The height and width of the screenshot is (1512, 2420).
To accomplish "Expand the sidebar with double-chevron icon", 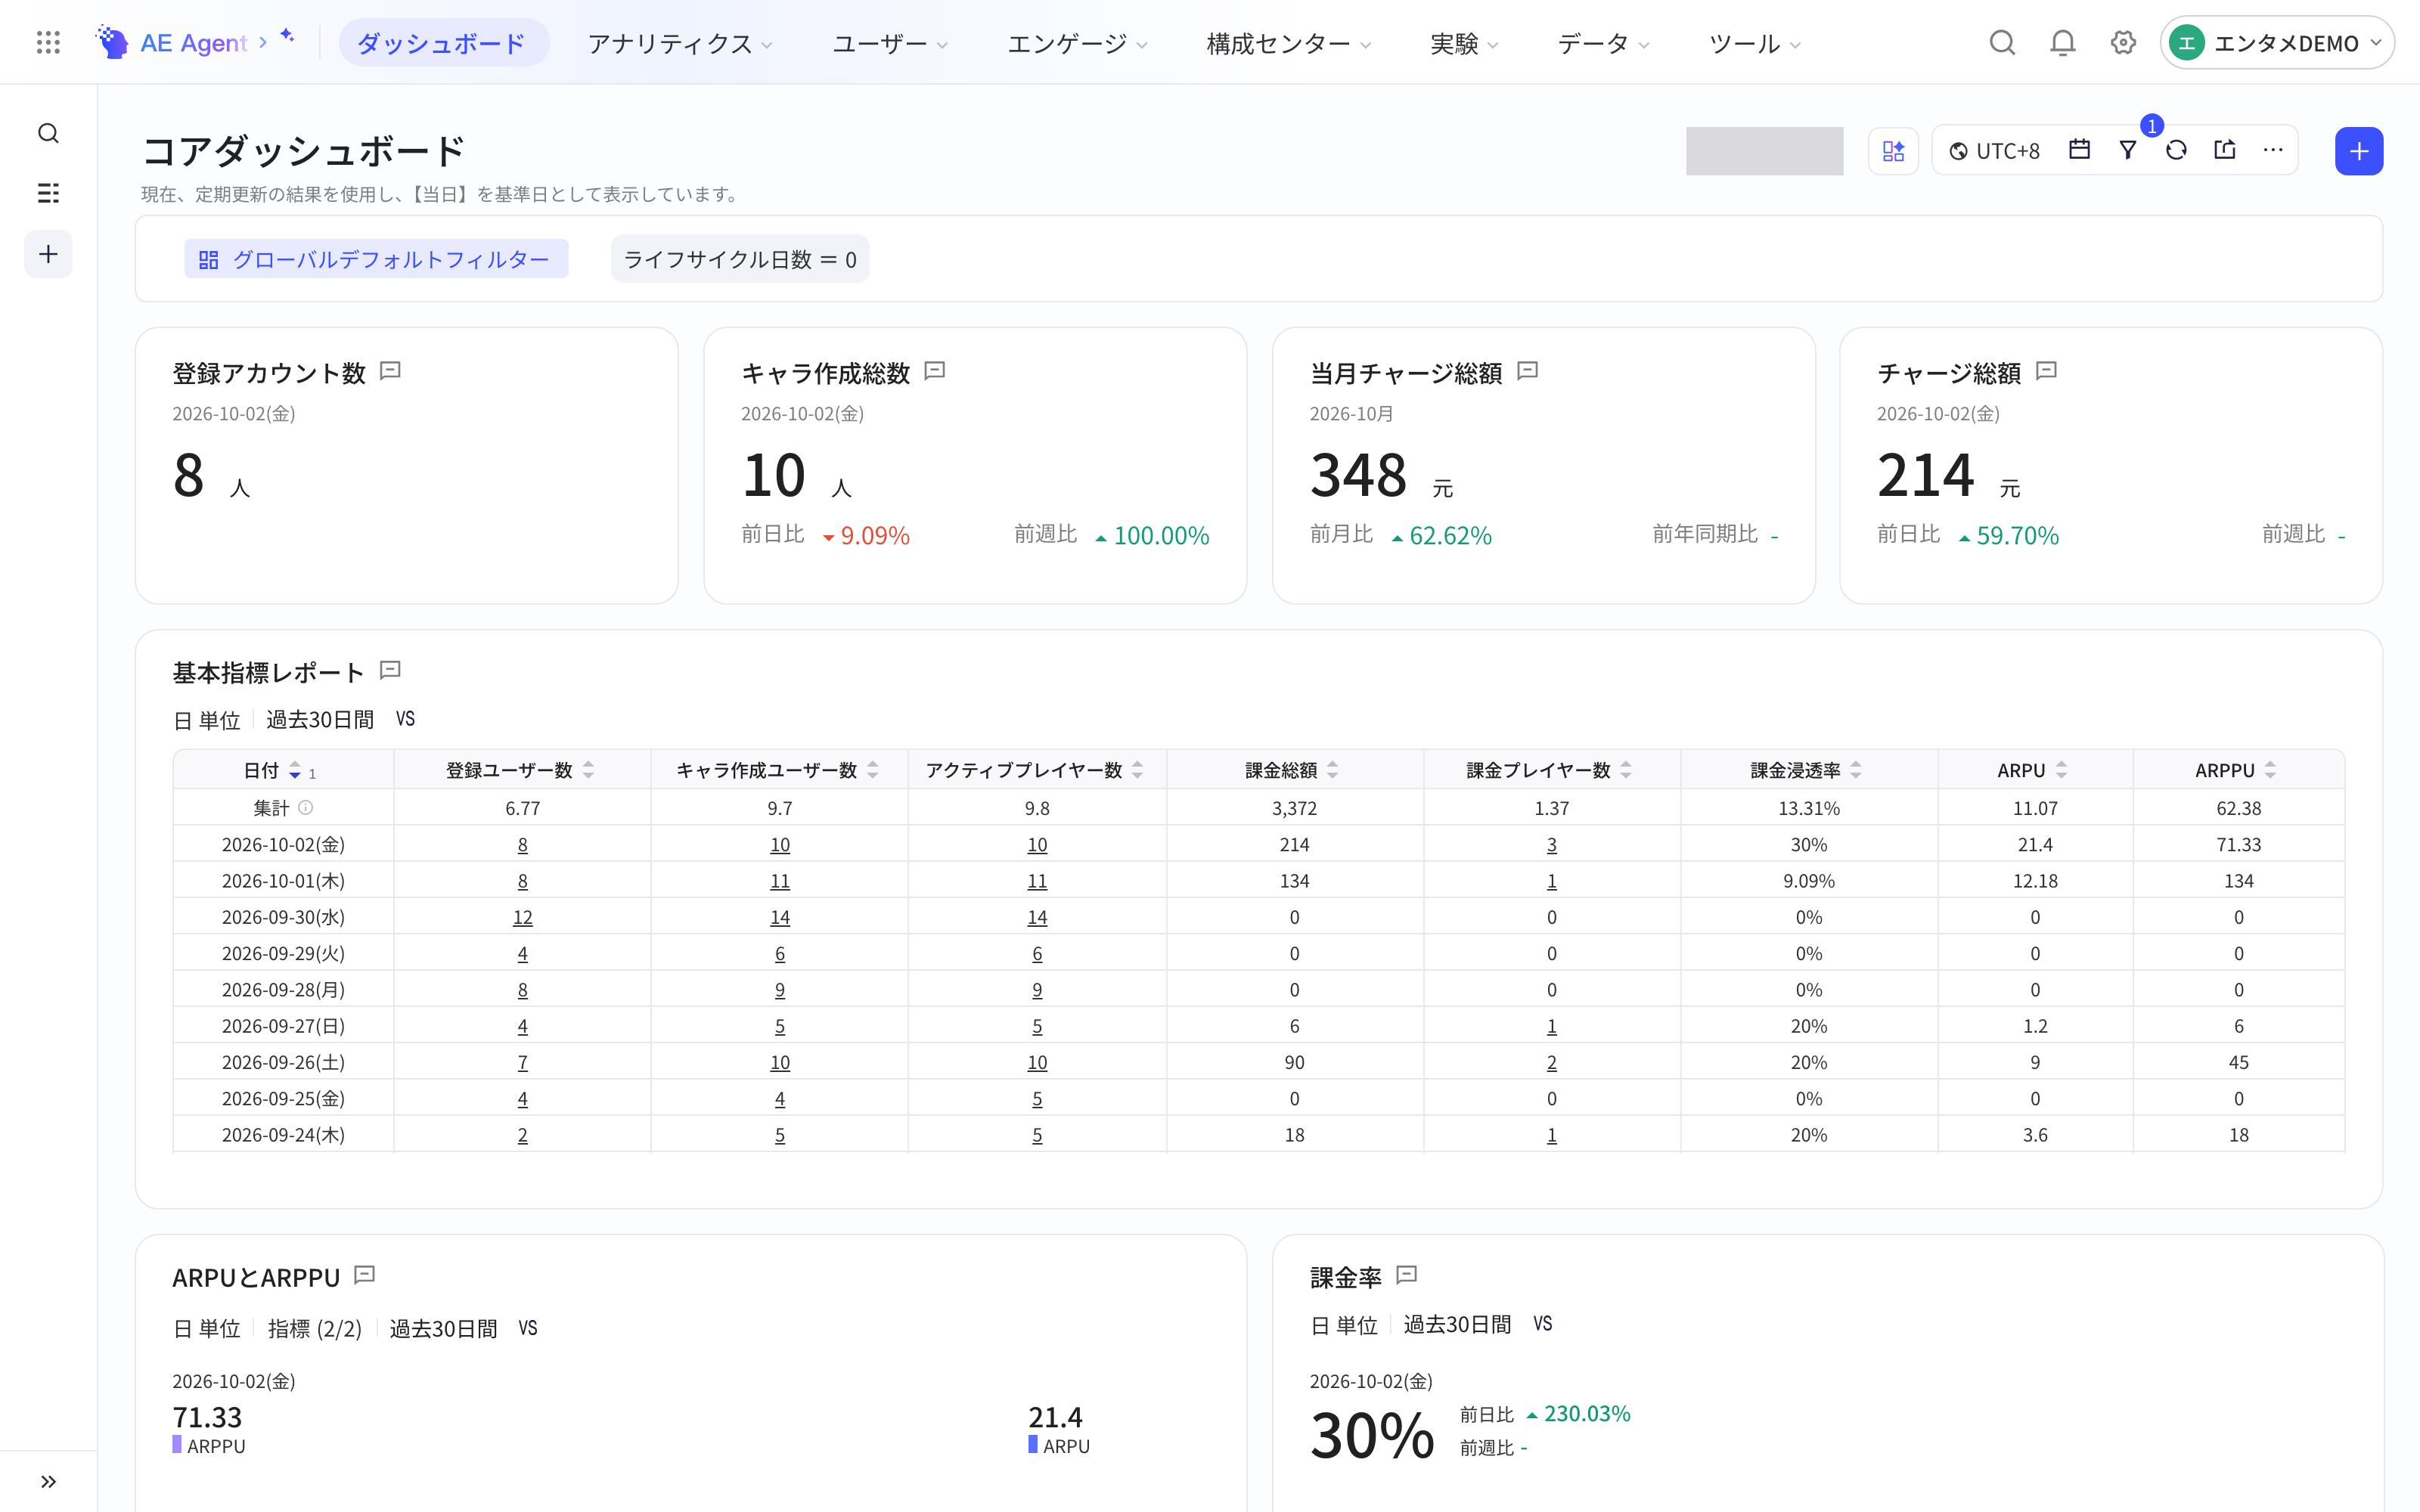I will click(48, 1482).
